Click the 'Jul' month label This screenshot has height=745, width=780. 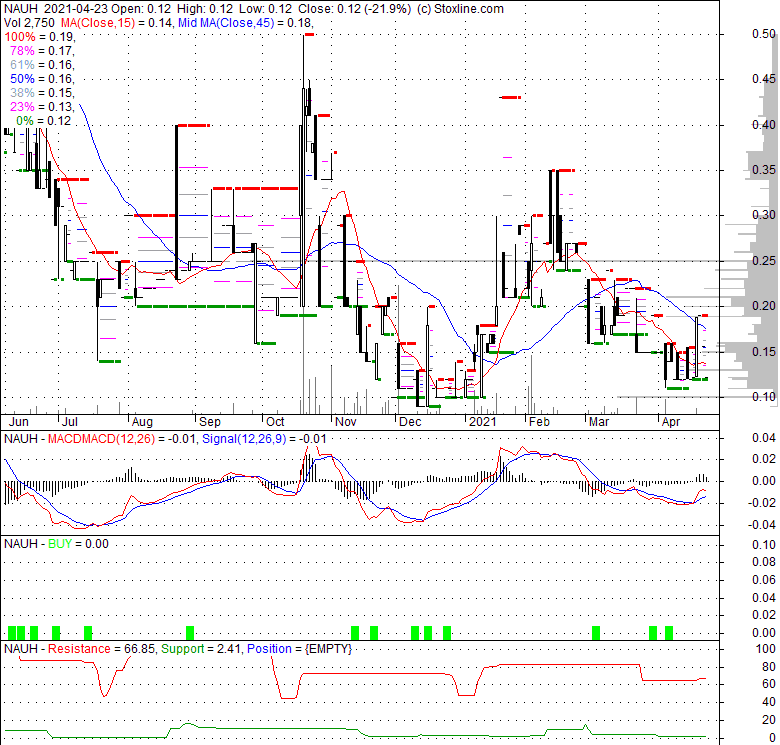pyautogui.click(x=70, y=422)
